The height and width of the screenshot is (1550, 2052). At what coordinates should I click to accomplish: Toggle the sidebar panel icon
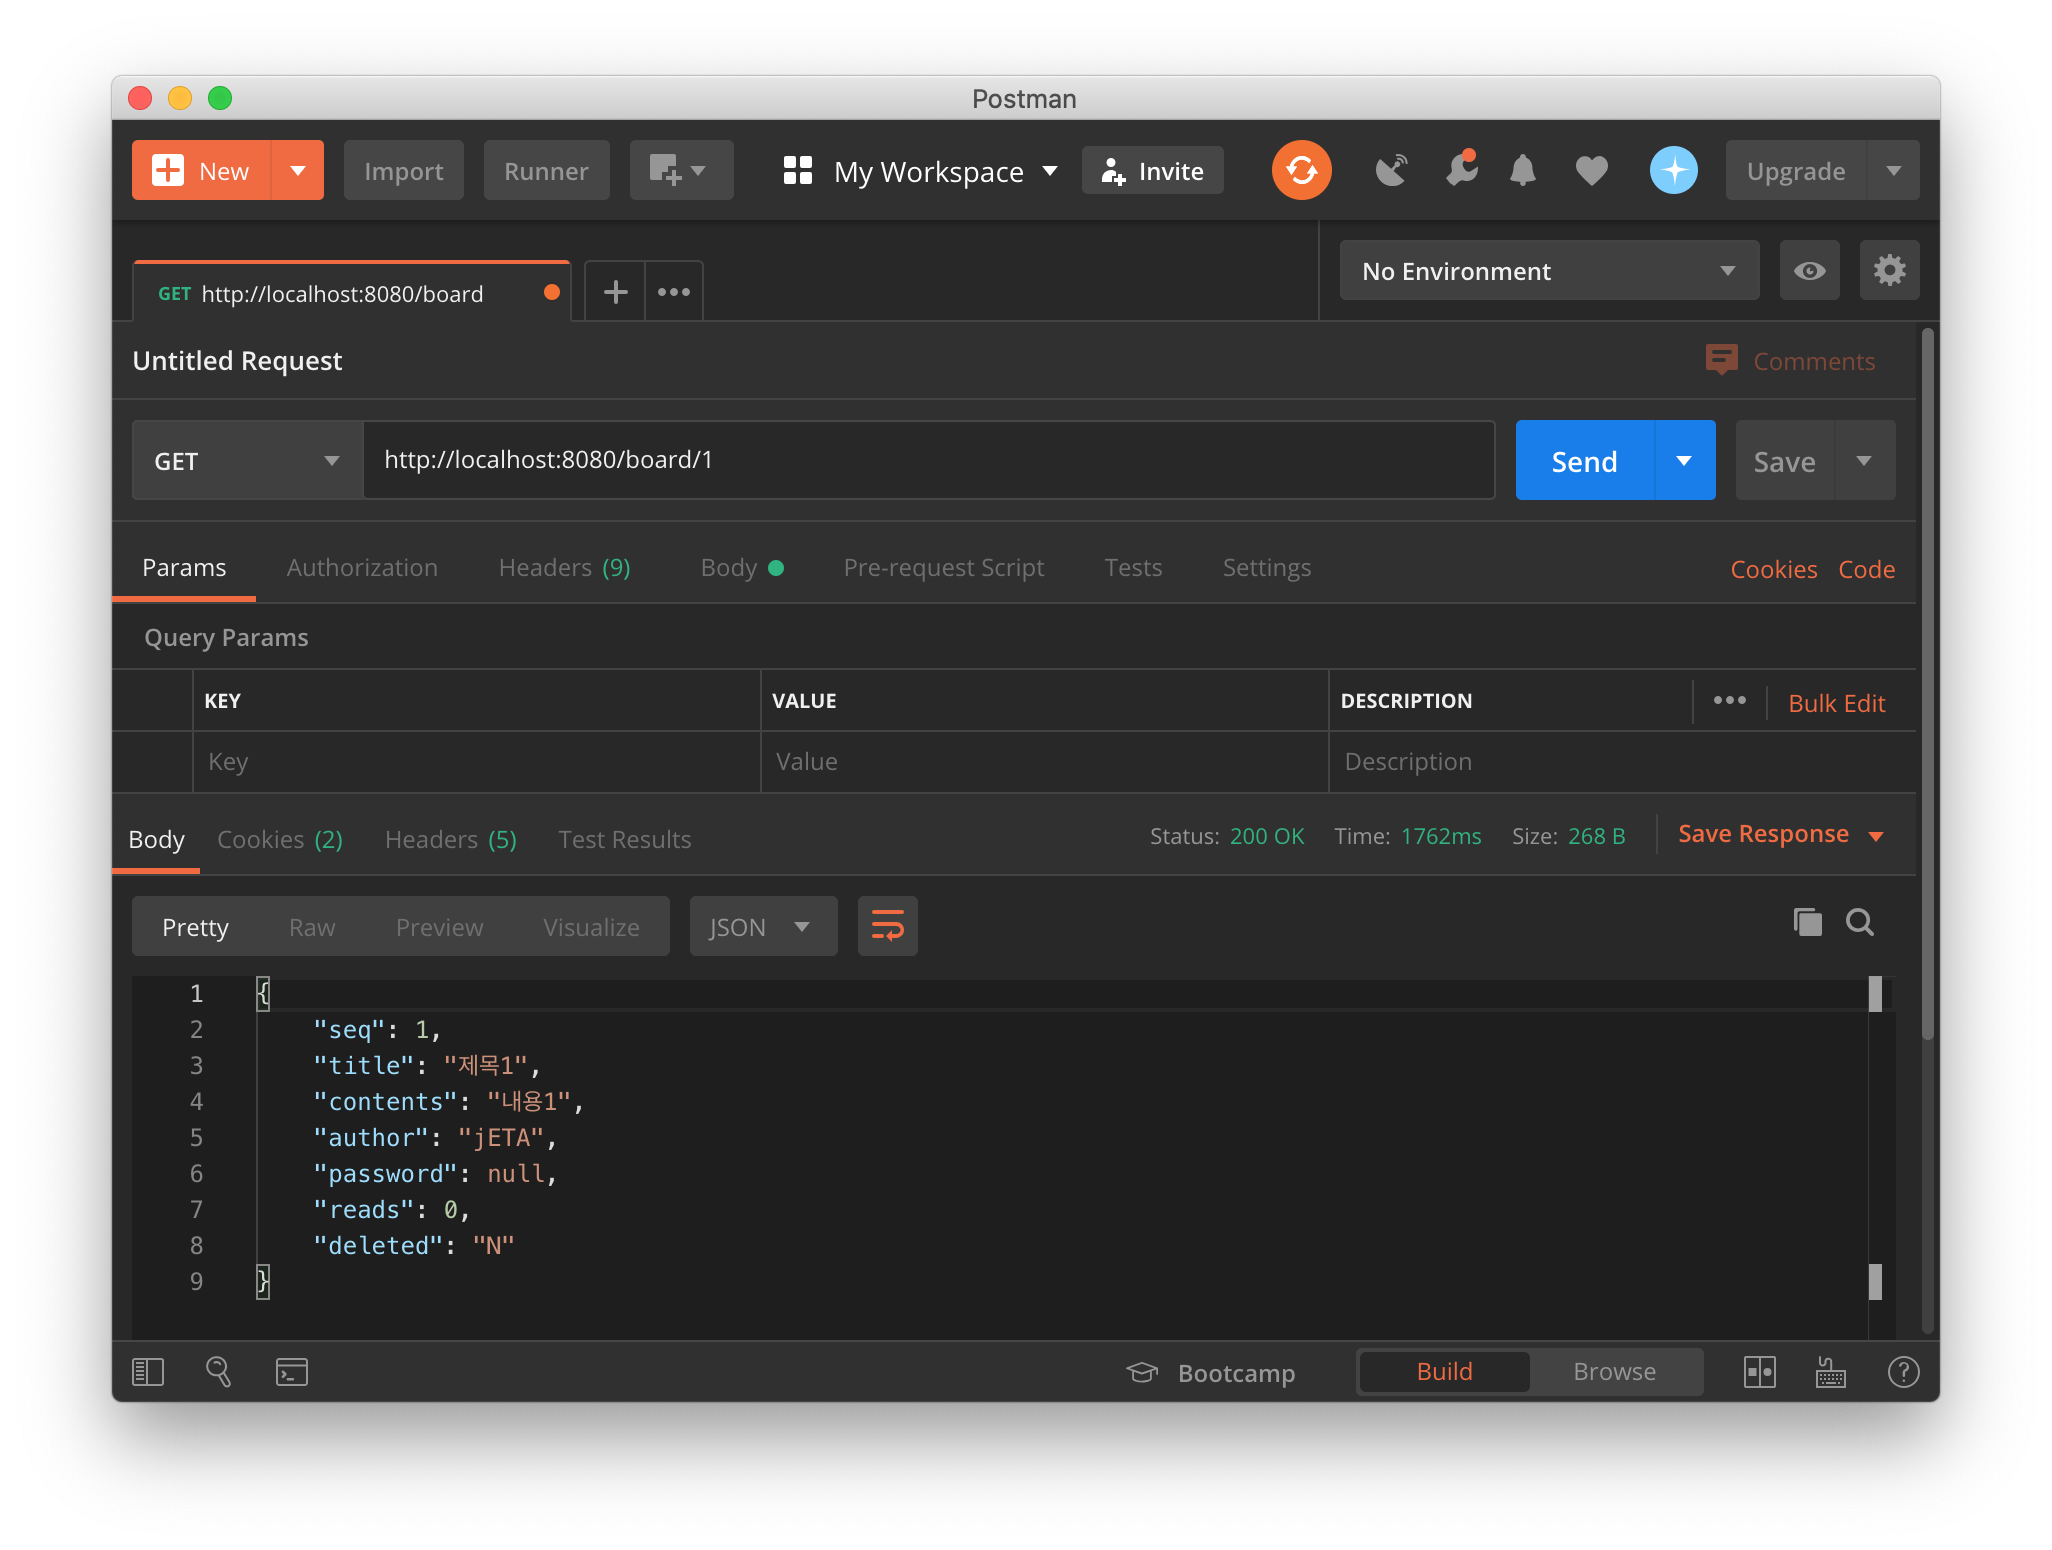pos(148,1372)
